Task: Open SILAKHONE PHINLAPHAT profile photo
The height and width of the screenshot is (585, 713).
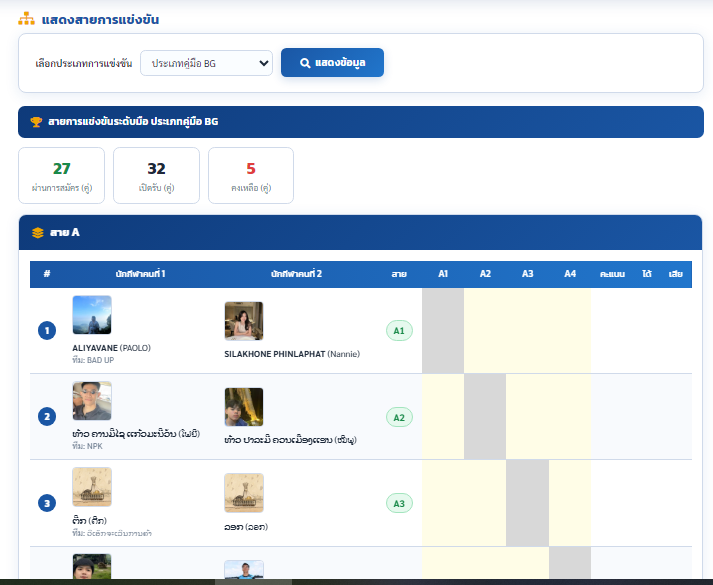Action: [244, 321]
